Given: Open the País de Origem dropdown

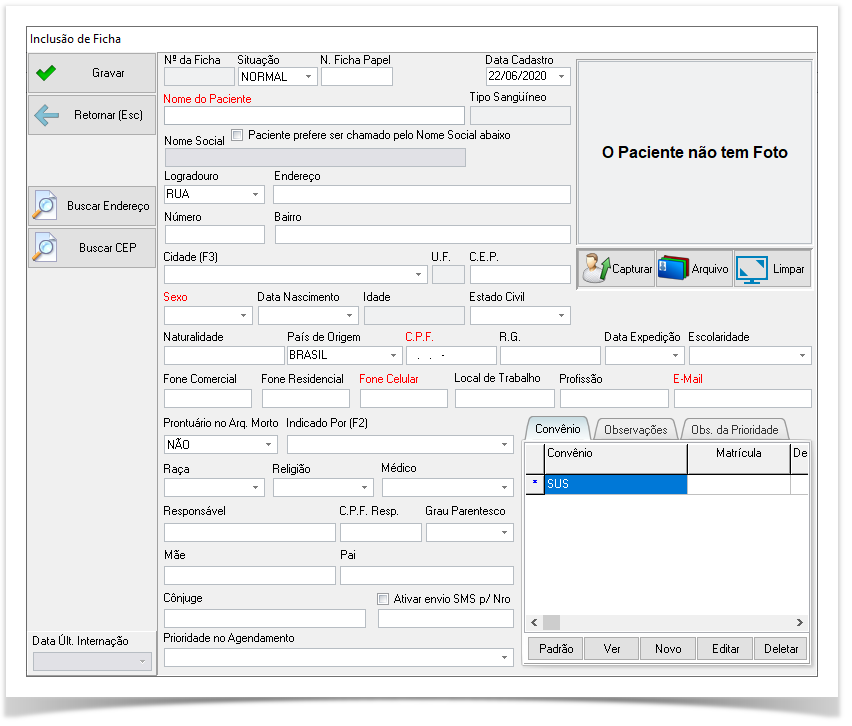Looking at the screenshot, I should tap(393, 355).
